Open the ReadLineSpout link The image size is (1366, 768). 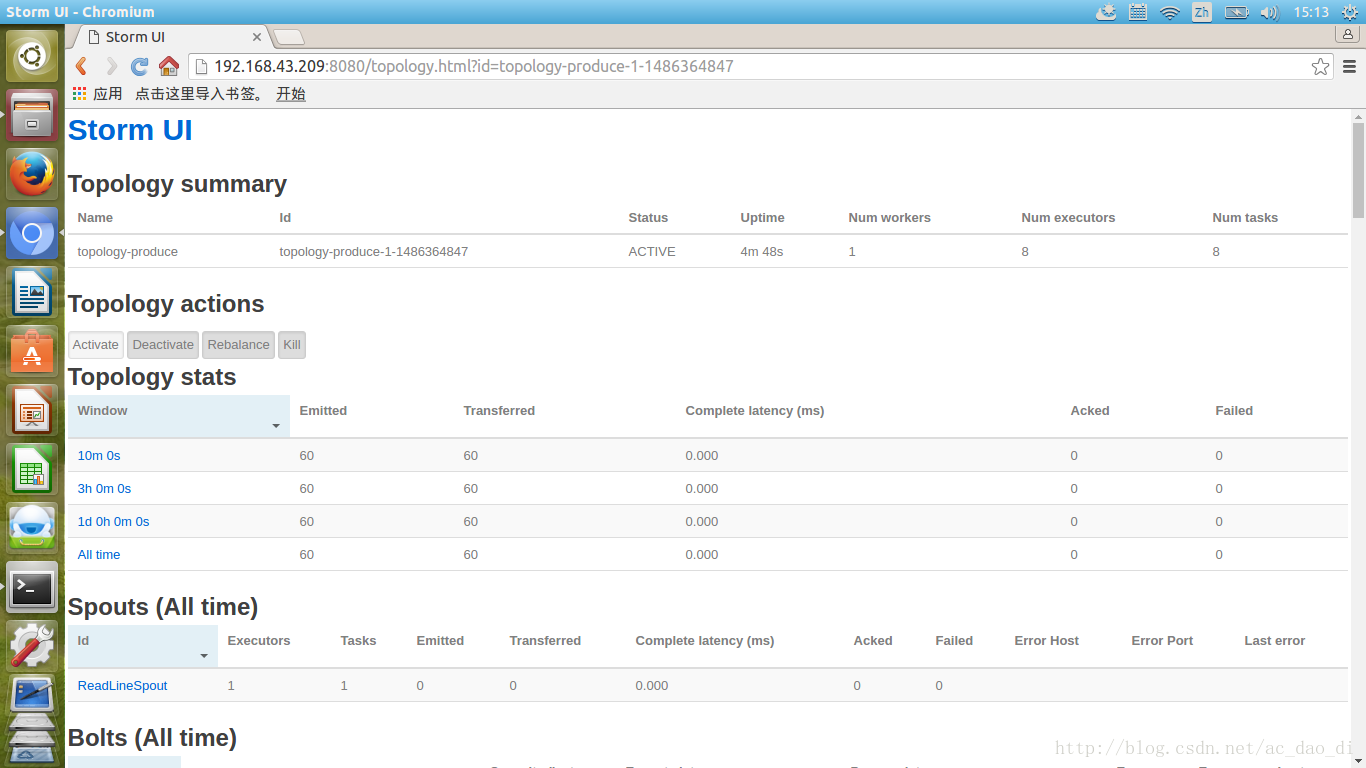pos(123,685)
